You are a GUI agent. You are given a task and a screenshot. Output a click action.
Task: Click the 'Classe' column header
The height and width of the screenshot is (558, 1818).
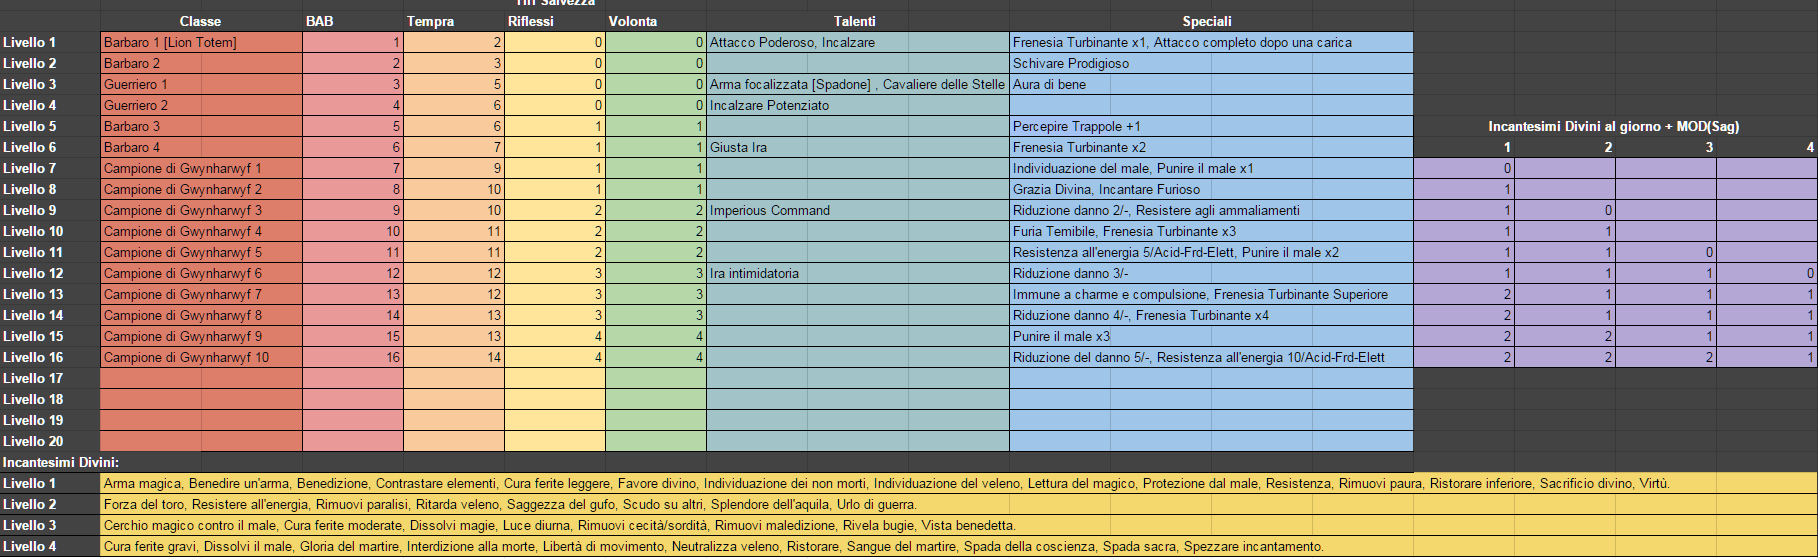(x=201, y=21)
